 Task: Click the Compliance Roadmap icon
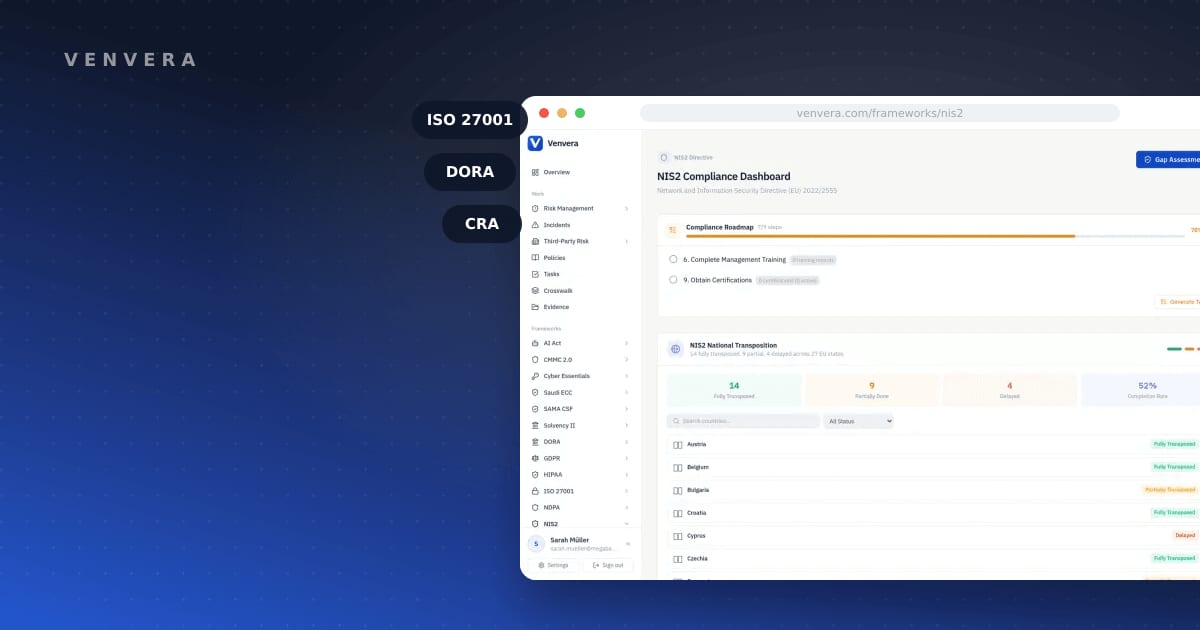(672, 229)
